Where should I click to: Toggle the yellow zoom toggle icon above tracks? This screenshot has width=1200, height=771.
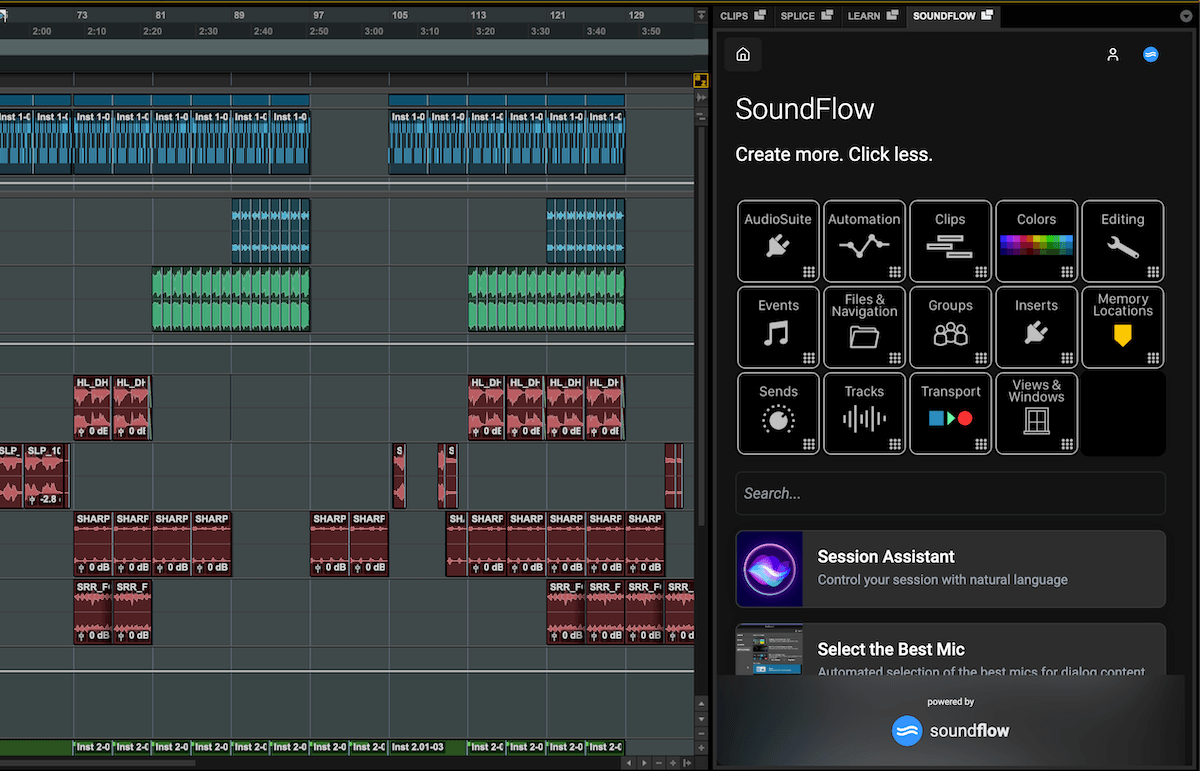click(x=701, y=81)
